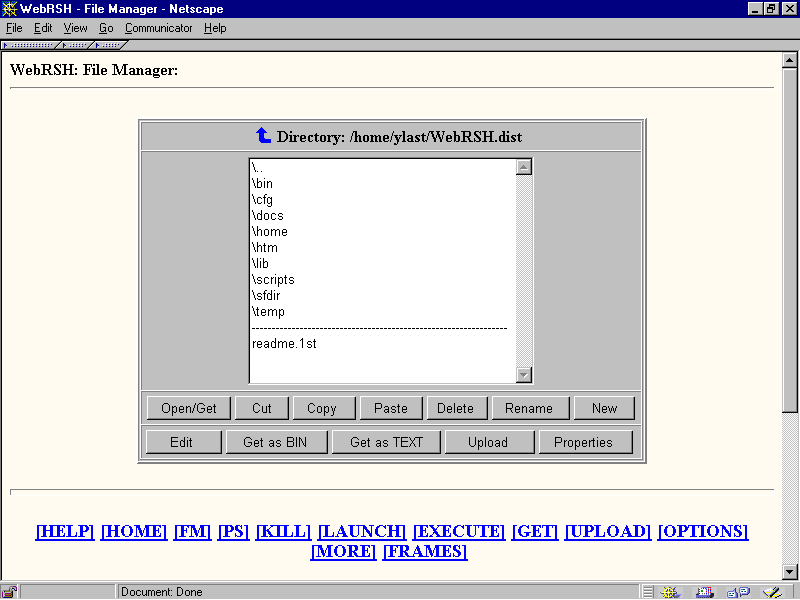Expand the third collapsed toolbar tab

tap(109, 45)
